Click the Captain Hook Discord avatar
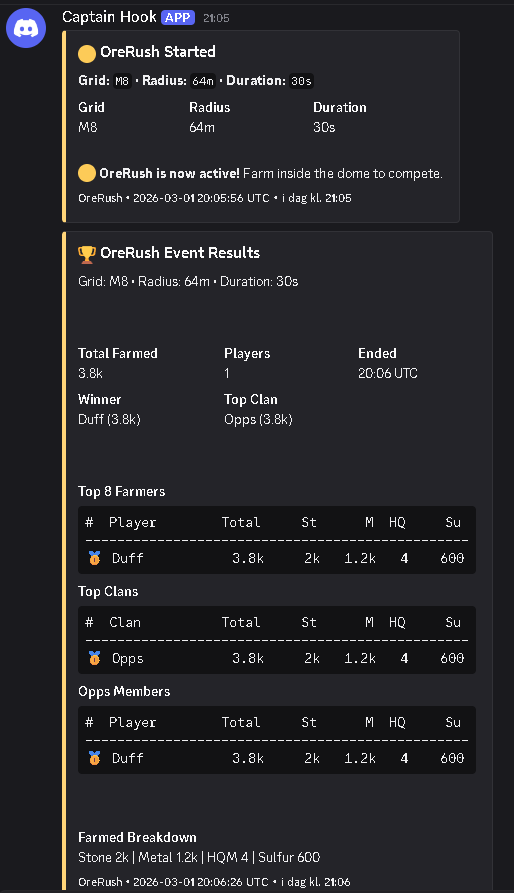Image resolution: width=514 pixels, height=893 pixels. 26,28
